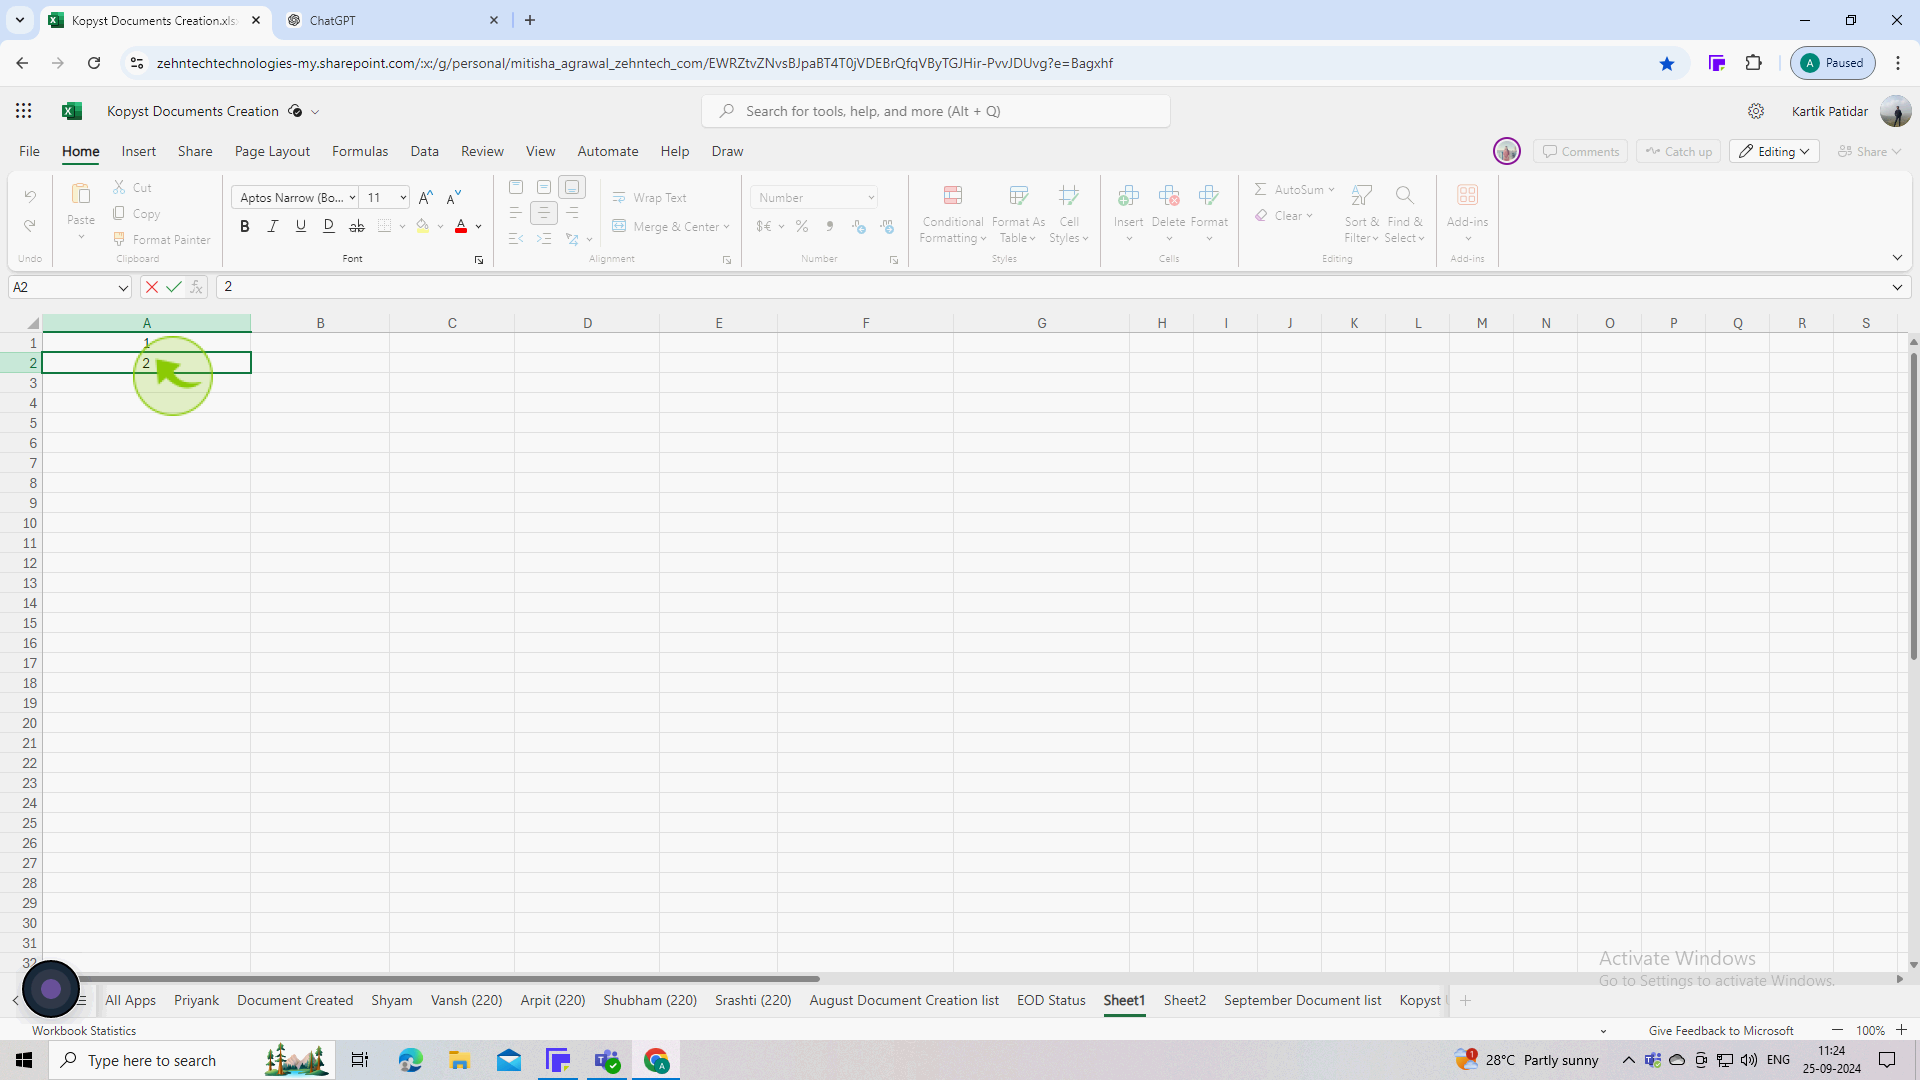Toggle Align Right
The image size is (1920, 1080).
point(572,213)
